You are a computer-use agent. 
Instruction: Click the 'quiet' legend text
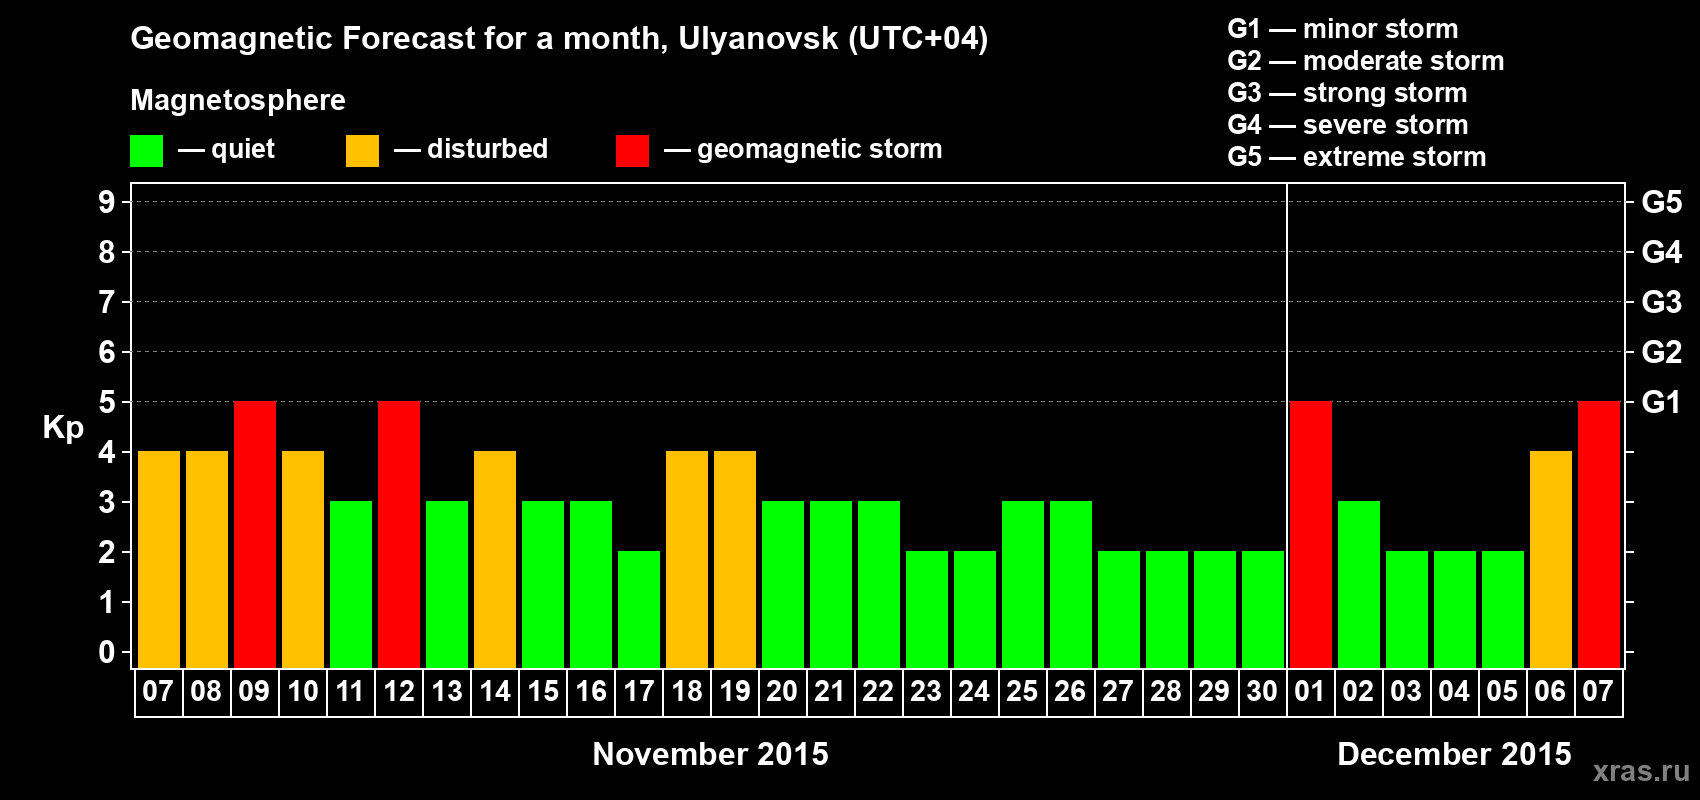point(243,150)
